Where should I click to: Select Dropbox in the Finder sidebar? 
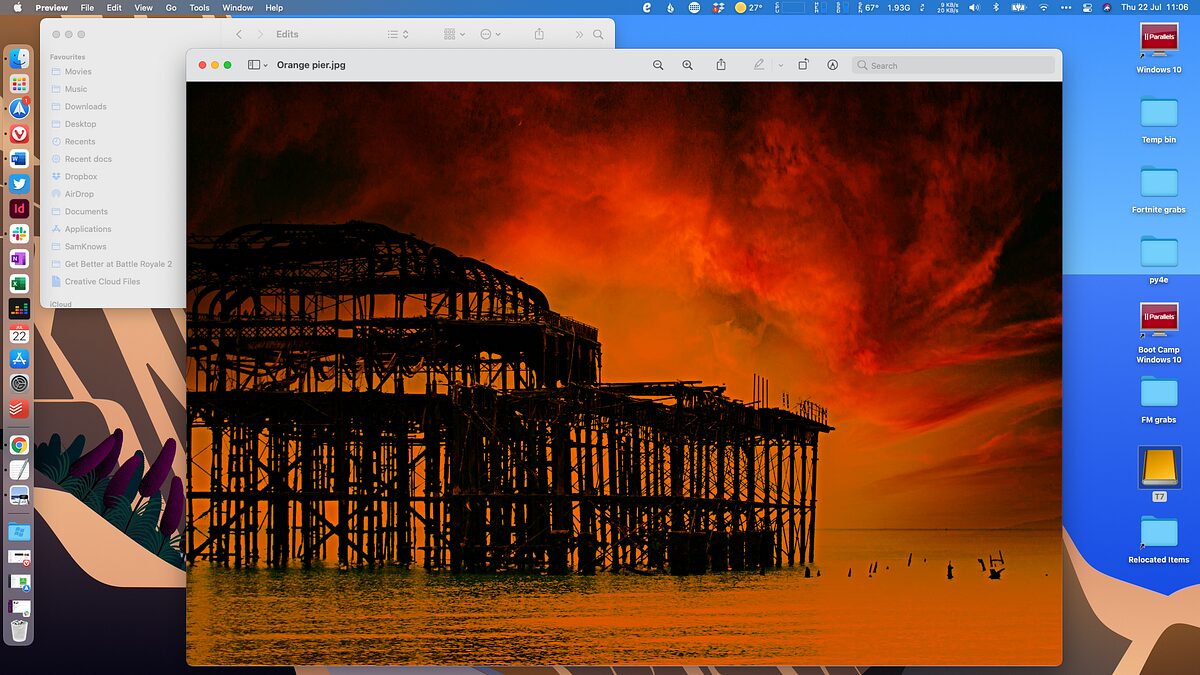[x=82, y=176]
